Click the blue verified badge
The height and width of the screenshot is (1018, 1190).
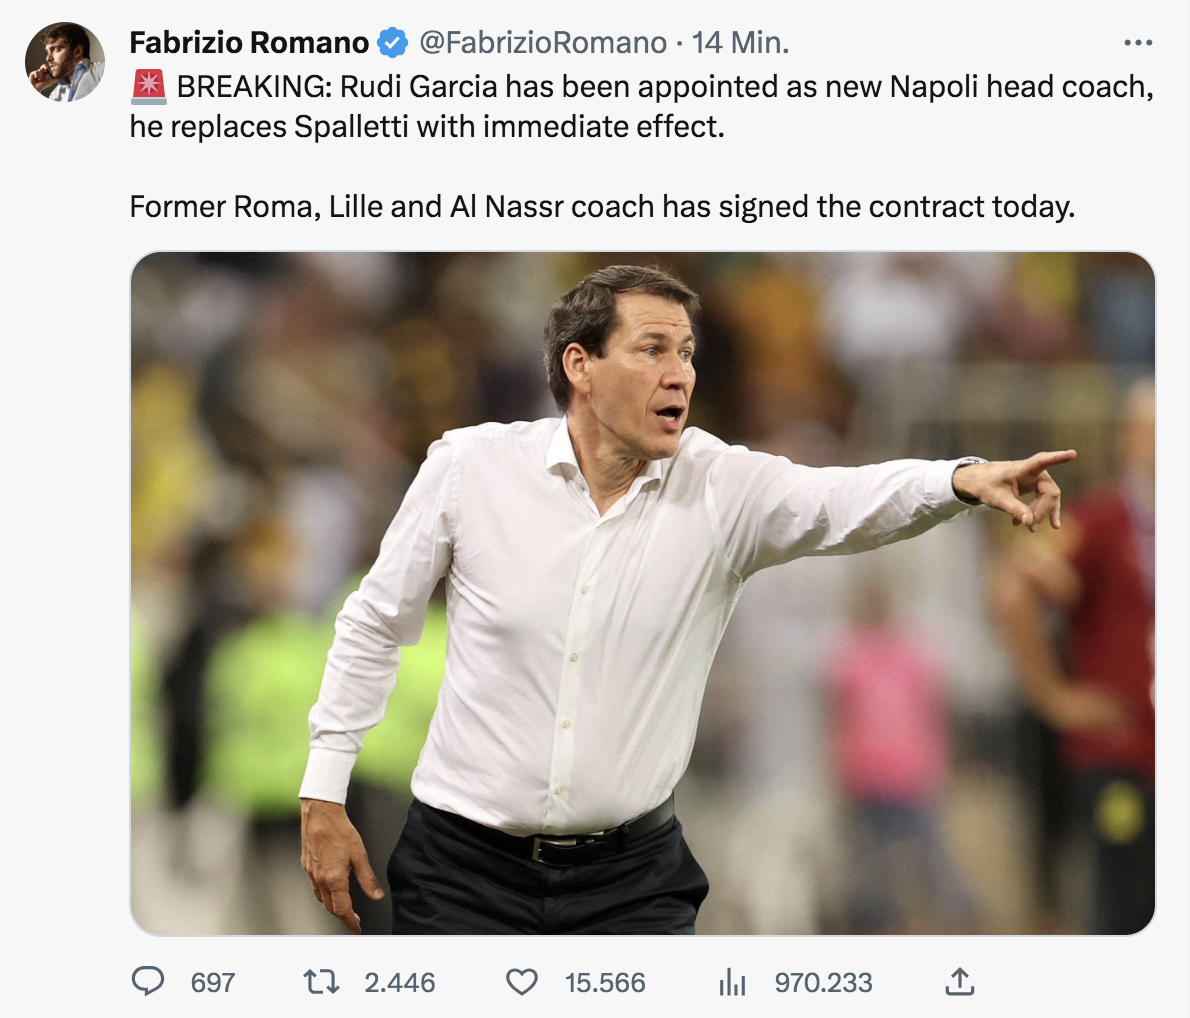pos(392,43)
